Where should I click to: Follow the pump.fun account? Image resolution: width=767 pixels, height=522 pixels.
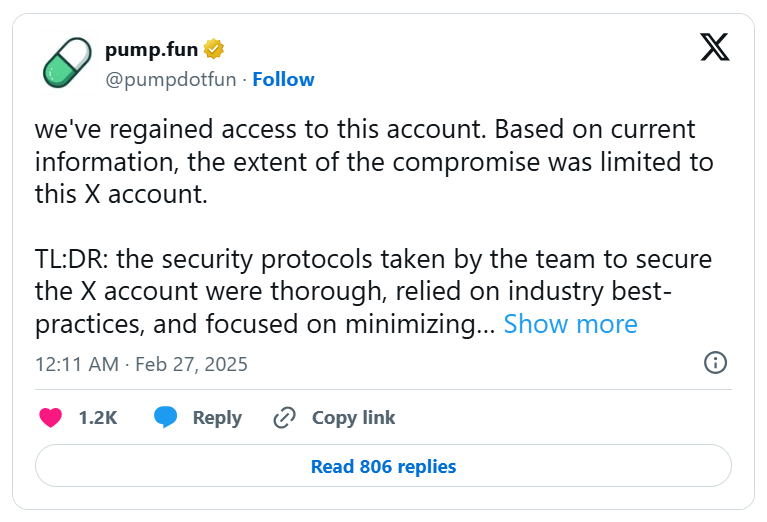coord(283,79)
